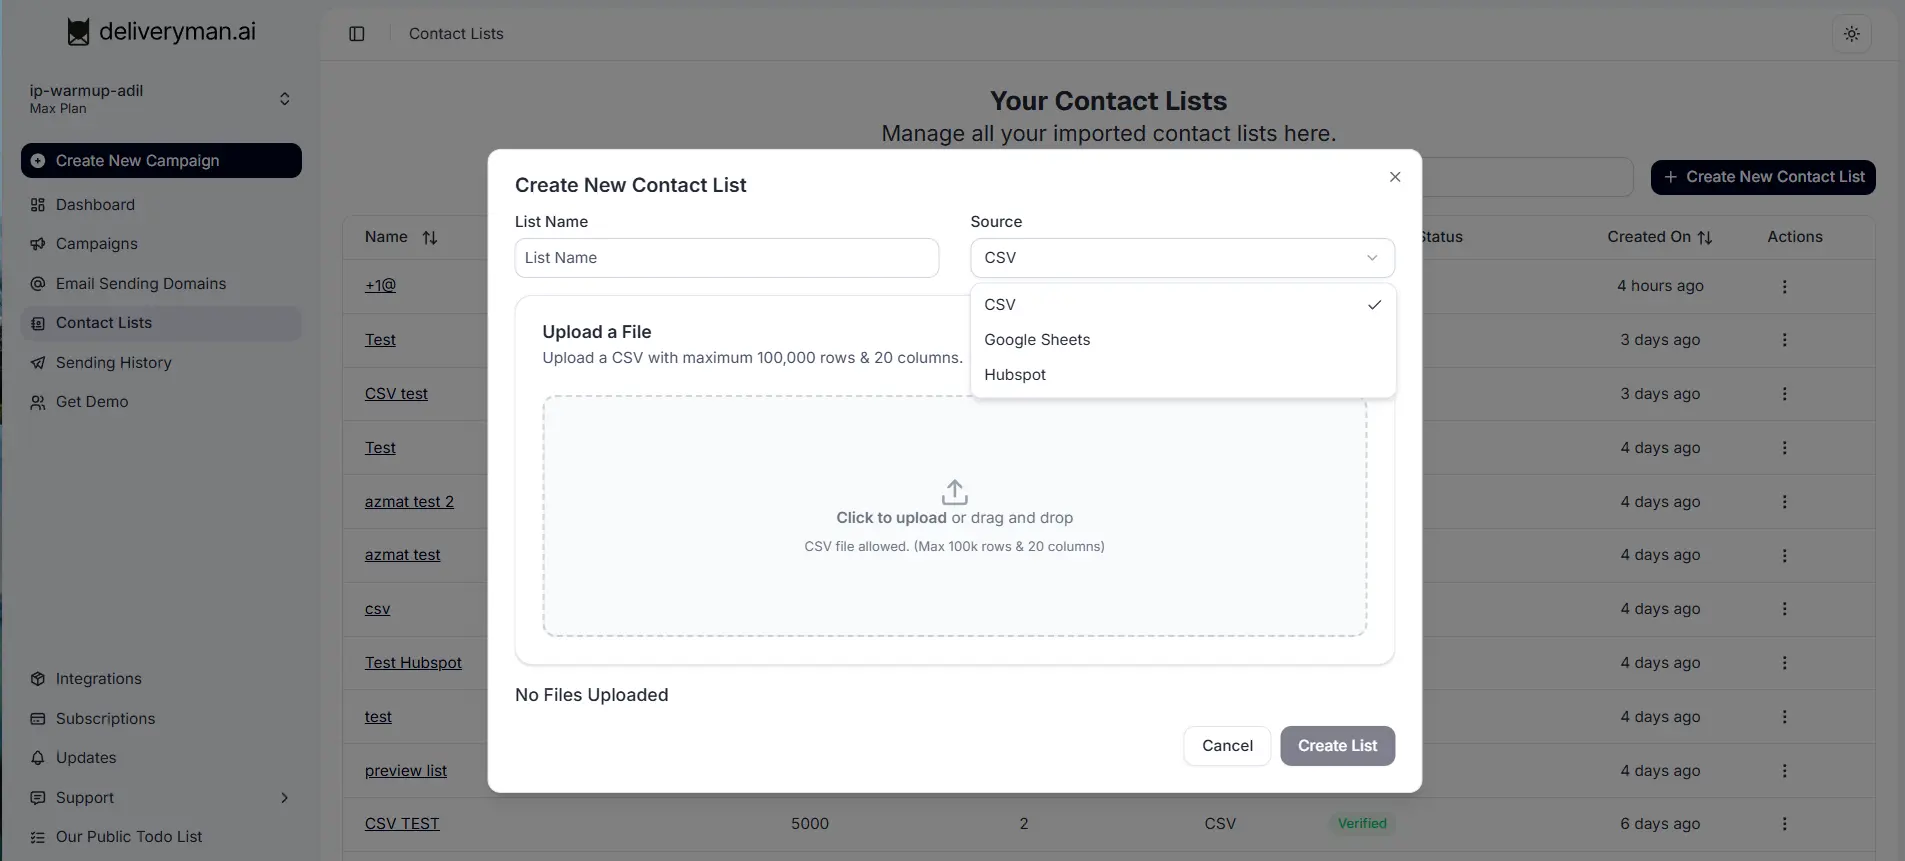
Task: Open the azmat test 2 list link
Action: (x=409, y=502)
